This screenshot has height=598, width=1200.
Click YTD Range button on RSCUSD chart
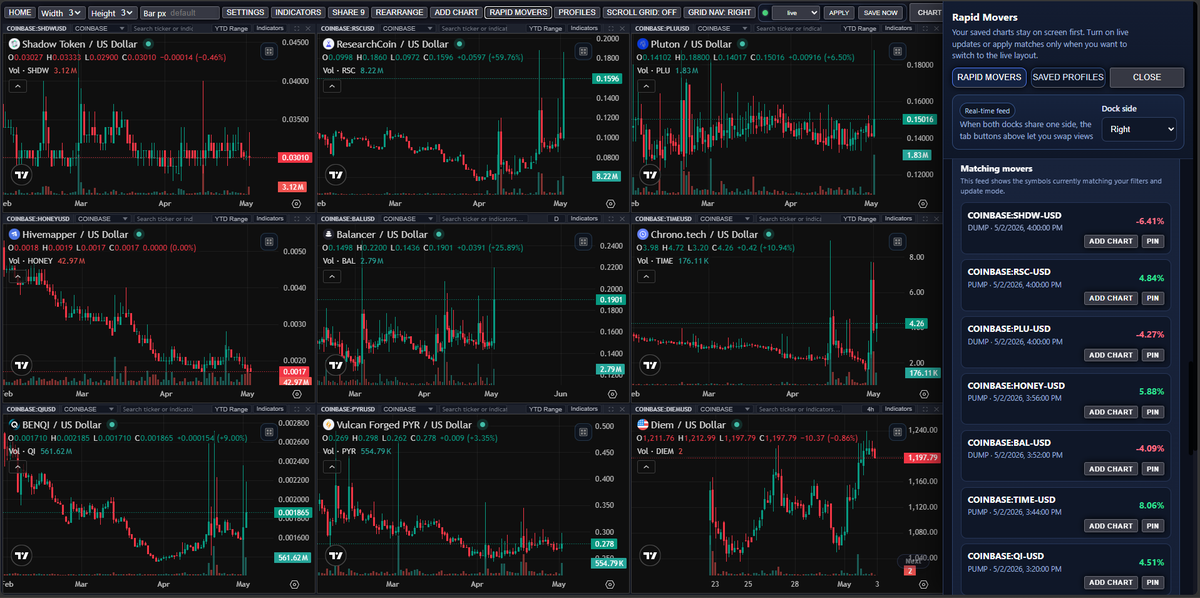[x=546, y=27]
